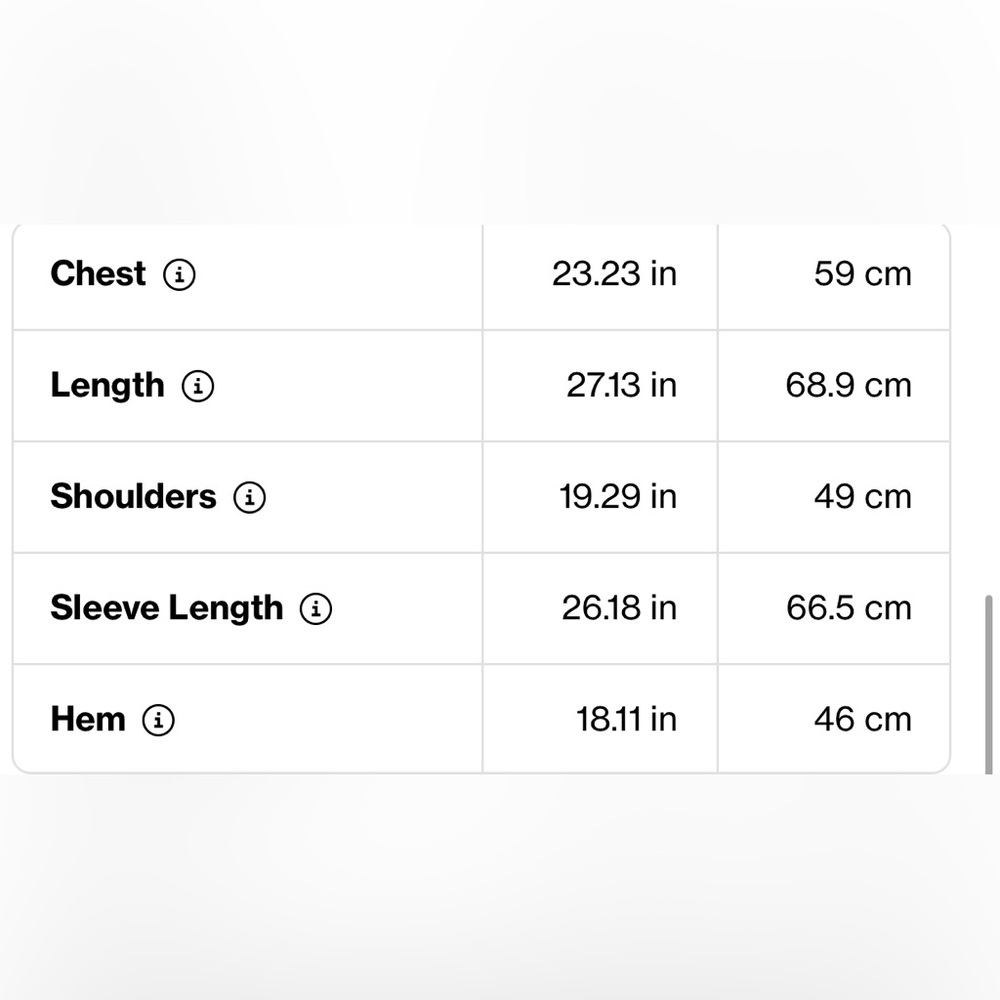
Task: Select the Sleeve Length row label
Action: pos(166,608)
